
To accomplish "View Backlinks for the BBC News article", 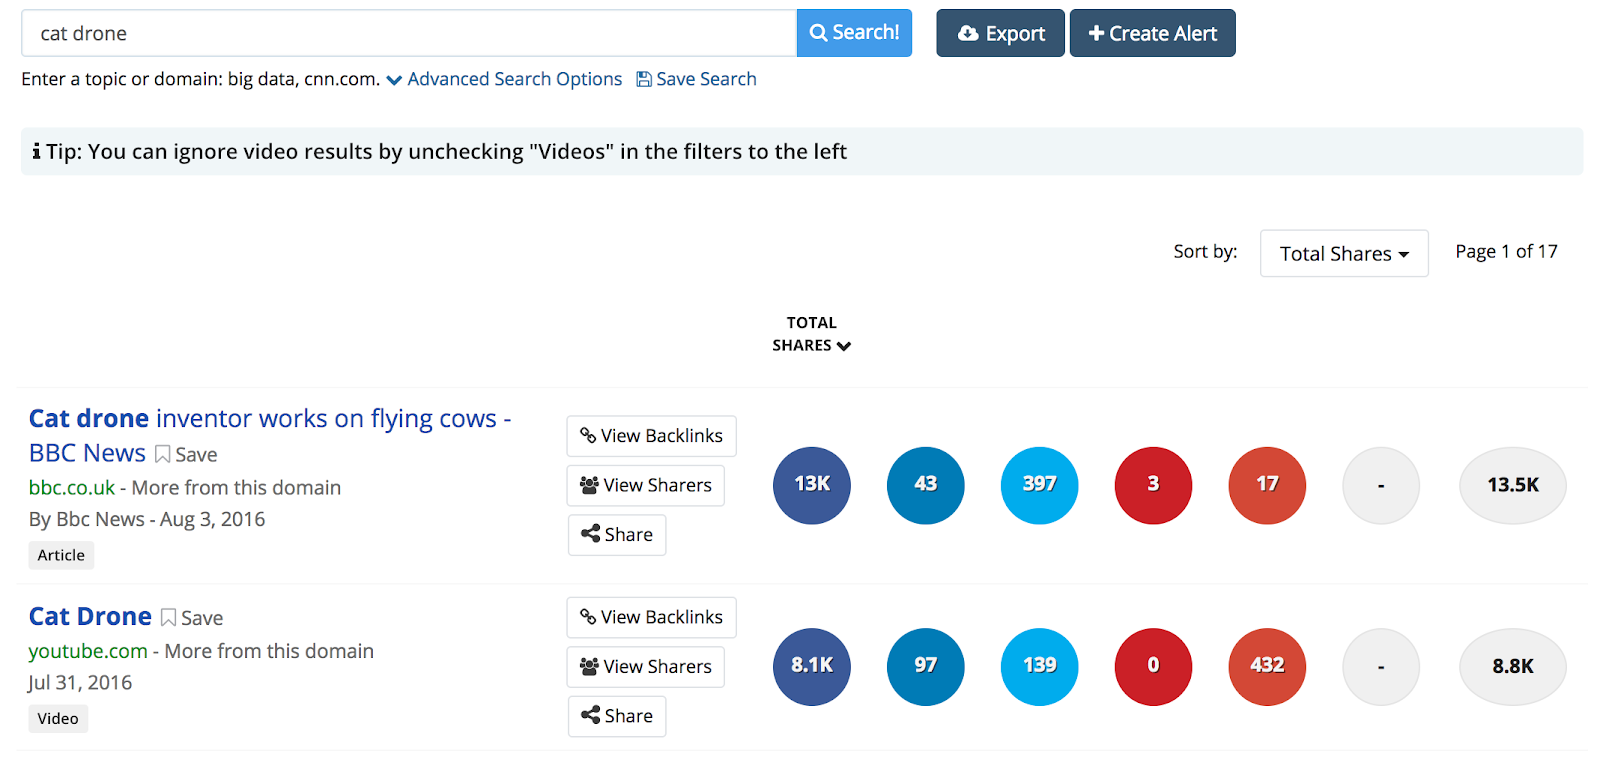I will 651,436.
